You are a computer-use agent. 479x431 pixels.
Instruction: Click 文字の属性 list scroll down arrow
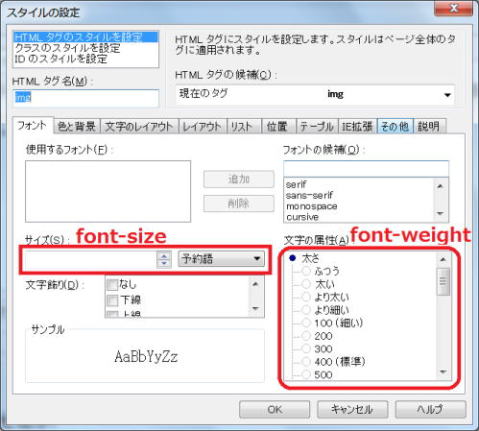[x=443, y=372]
